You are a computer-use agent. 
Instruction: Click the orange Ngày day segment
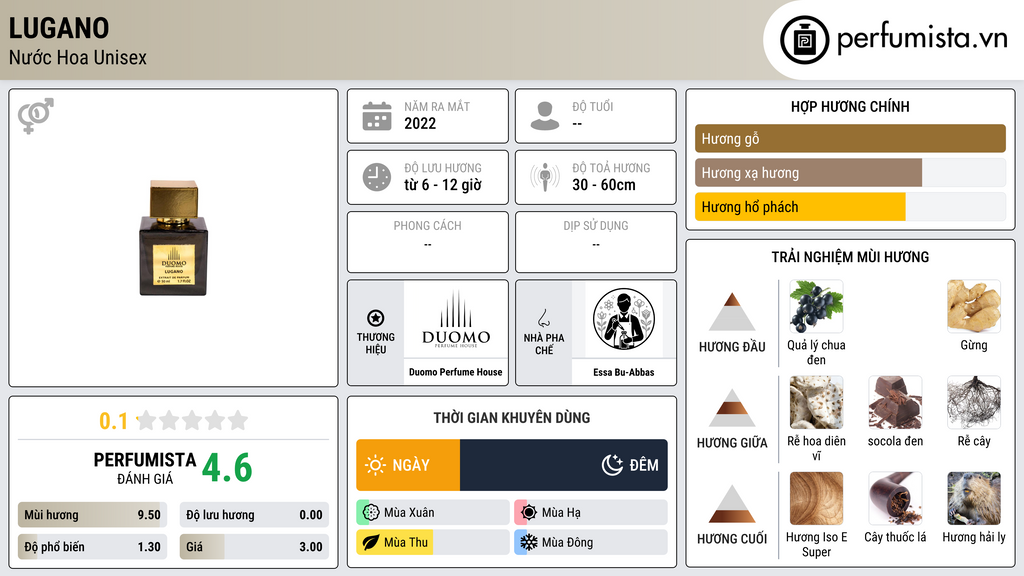(408, 465)
